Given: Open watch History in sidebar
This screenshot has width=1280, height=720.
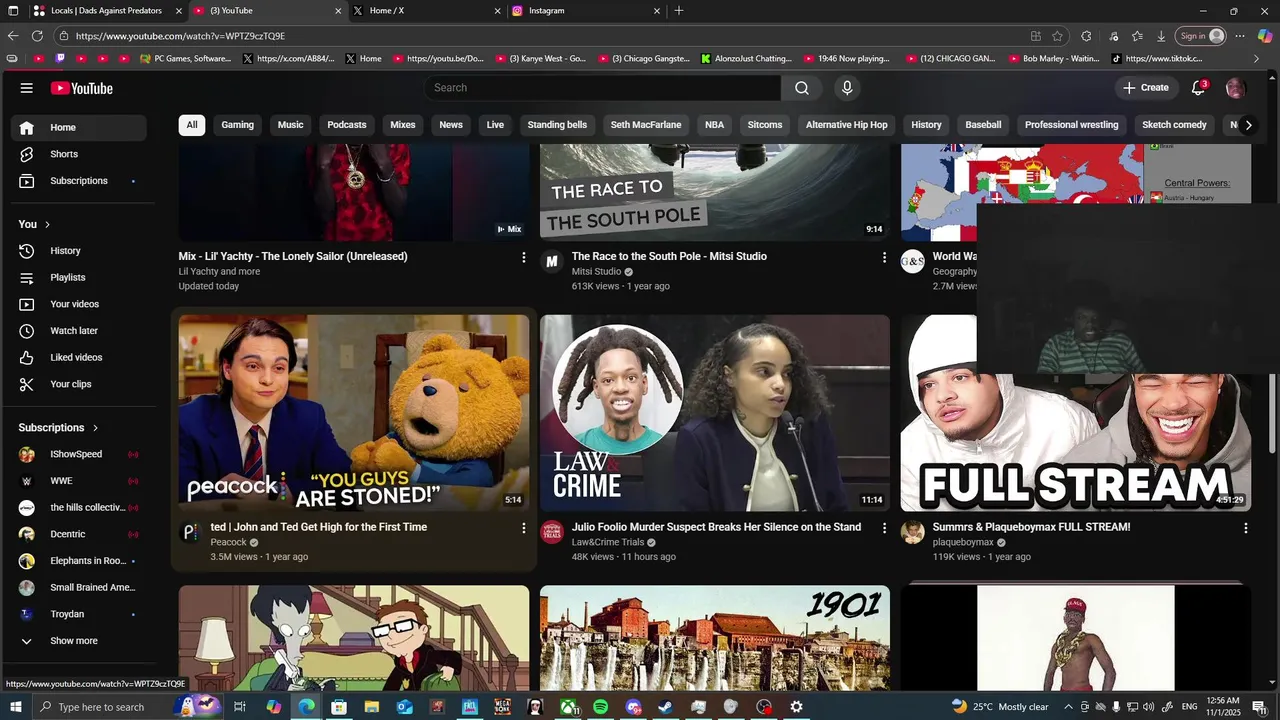Looking at the screenshot, I should coord(79,251).
